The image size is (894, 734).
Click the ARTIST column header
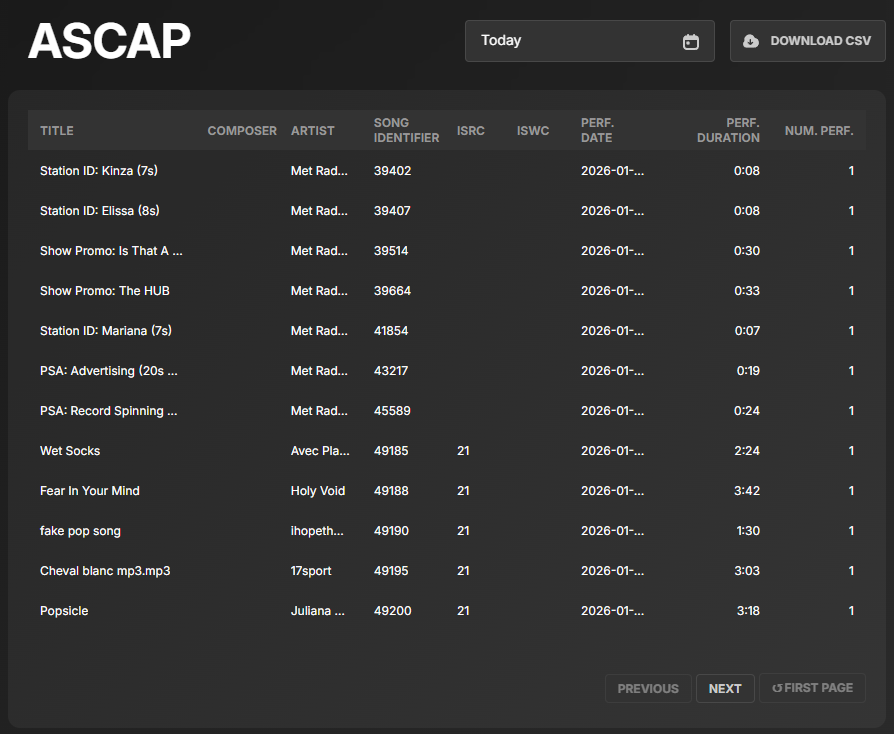click(x=312, y=130)
